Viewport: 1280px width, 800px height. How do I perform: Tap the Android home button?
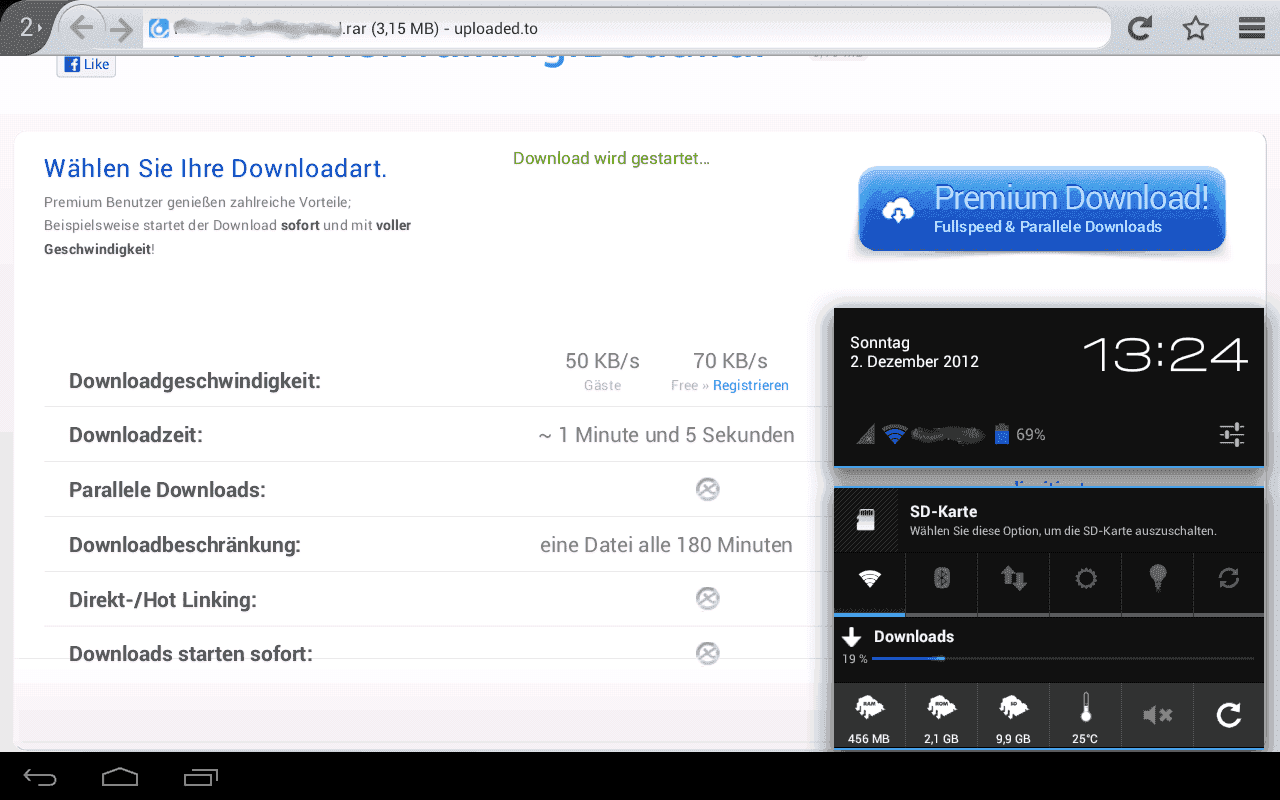[119, 776]
